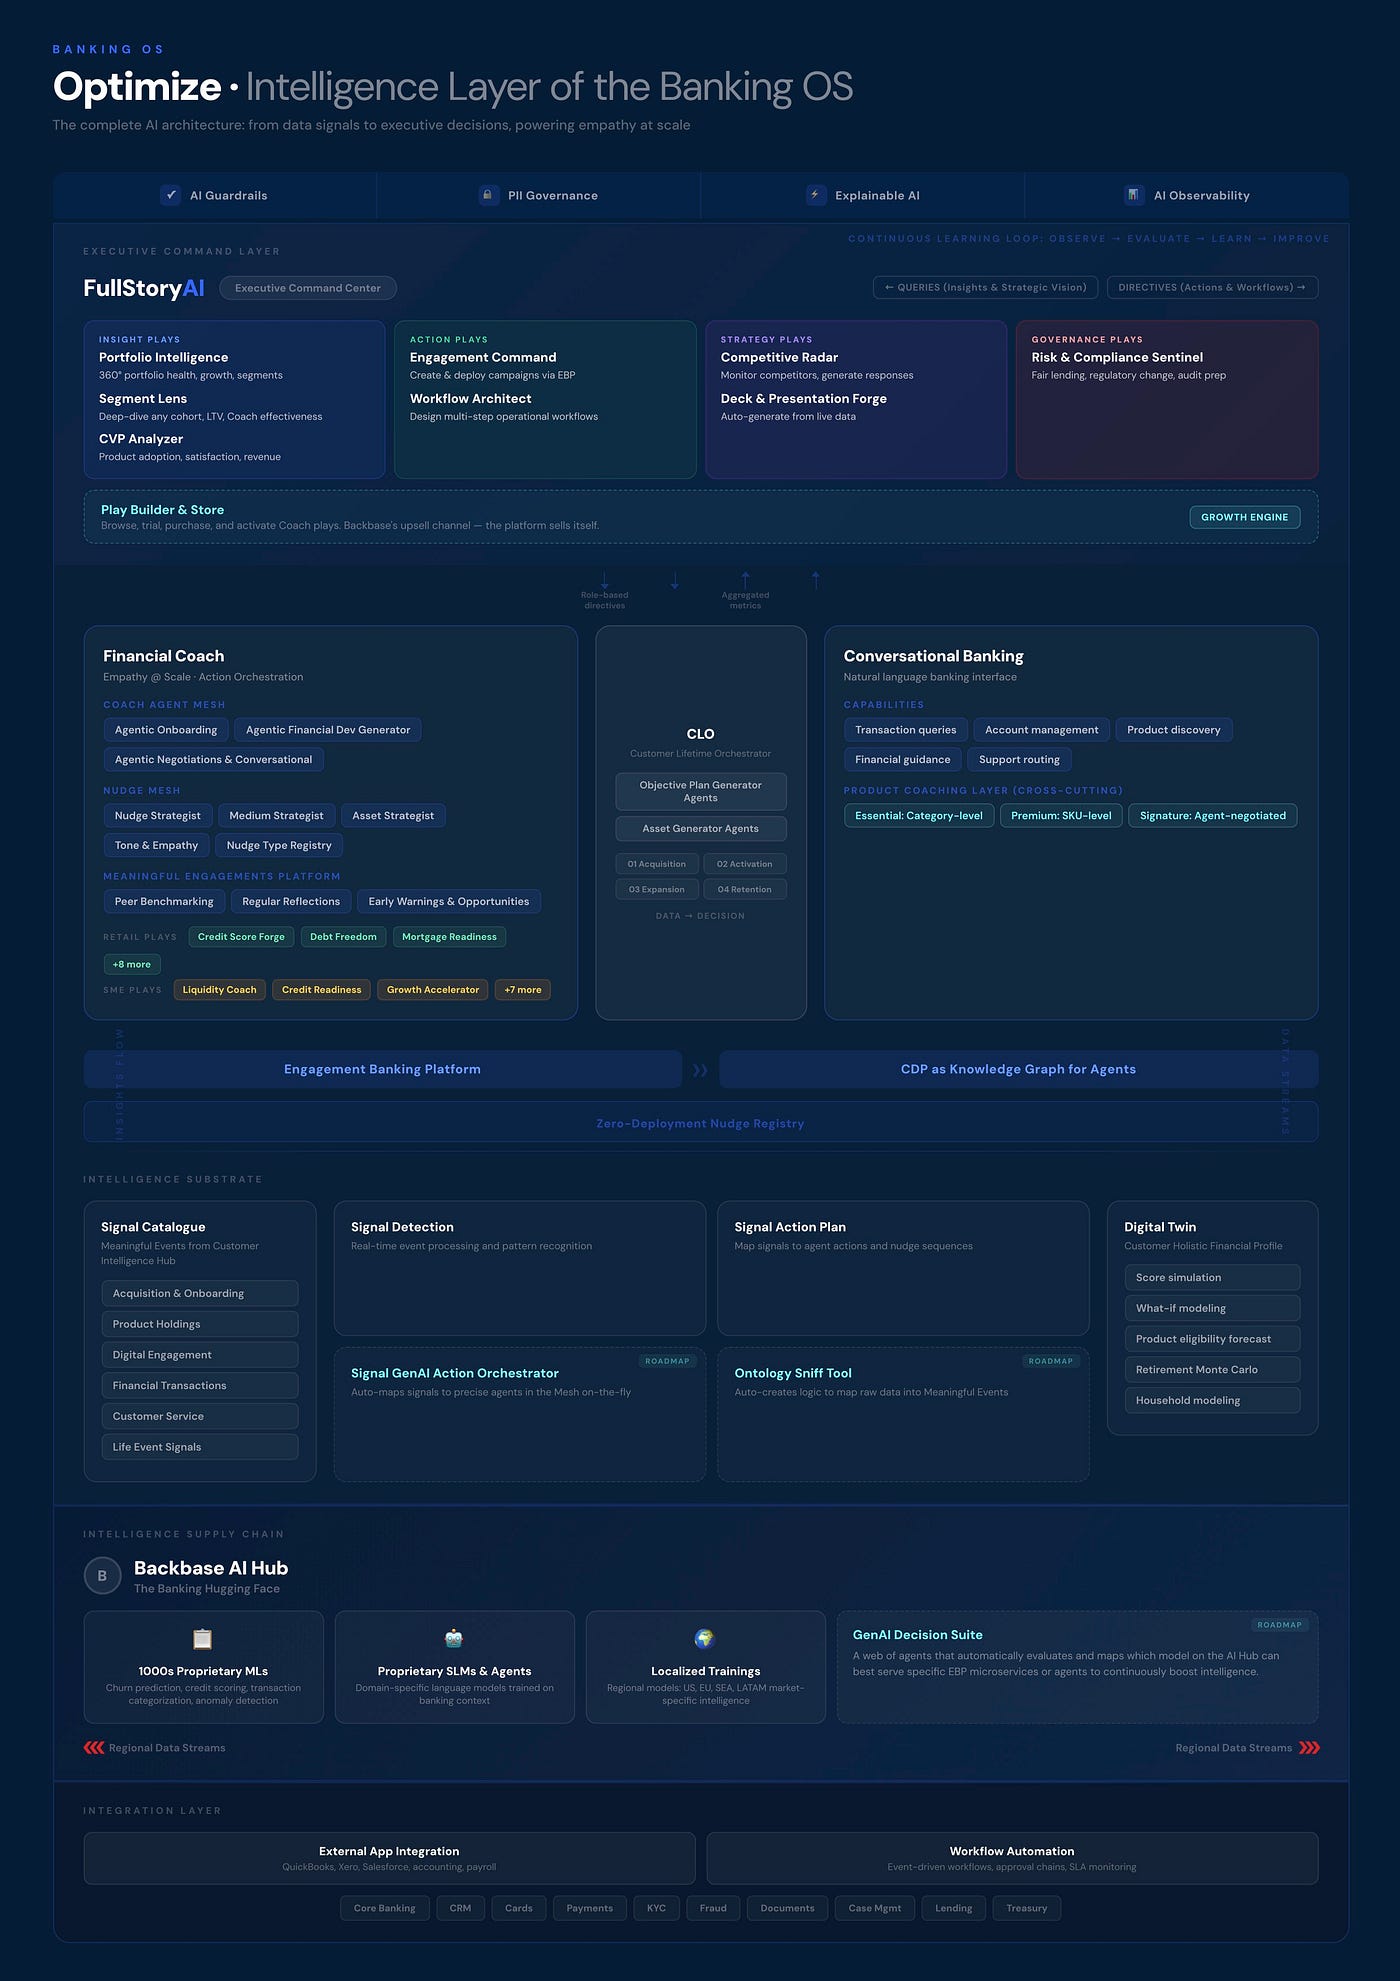Click the double chevron between platform bars
The height and width of the screenshot is (1981, 1400).
700,1070
